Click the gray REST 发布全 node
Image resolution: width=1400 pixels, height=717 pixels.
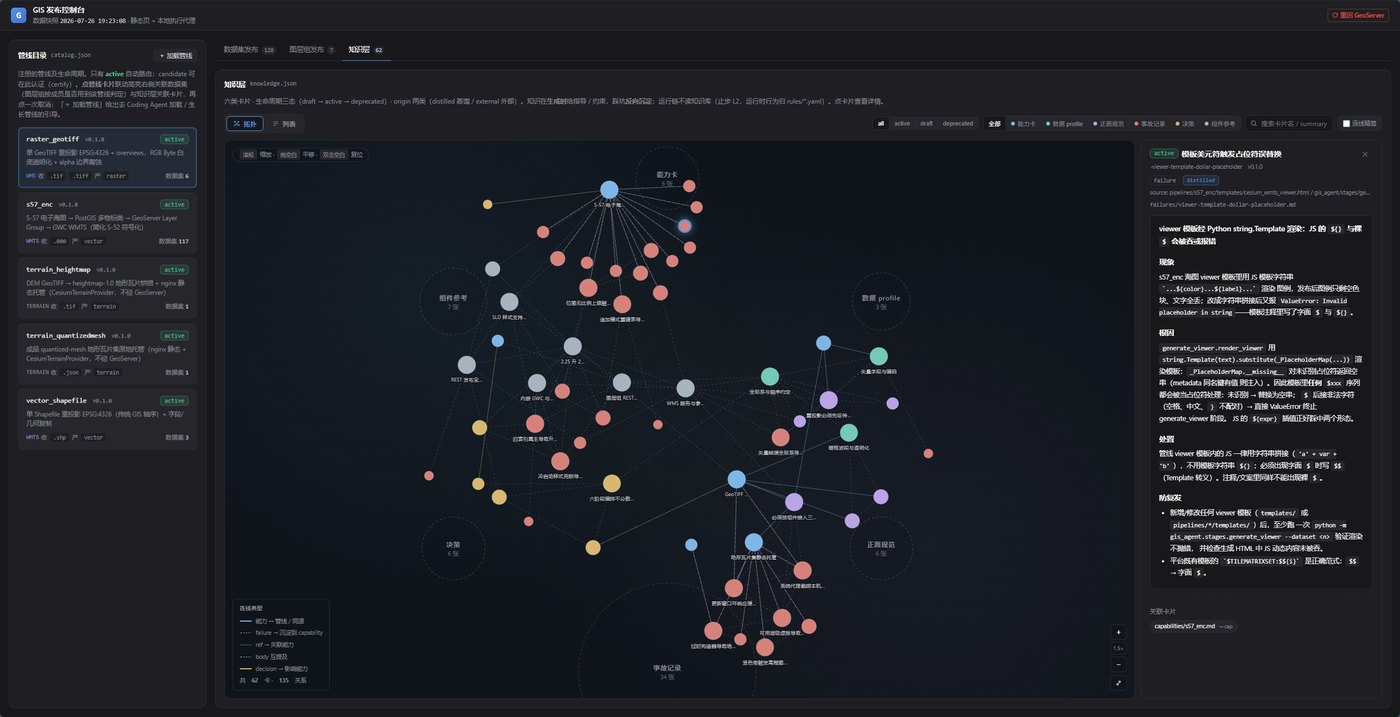[466, 365]
